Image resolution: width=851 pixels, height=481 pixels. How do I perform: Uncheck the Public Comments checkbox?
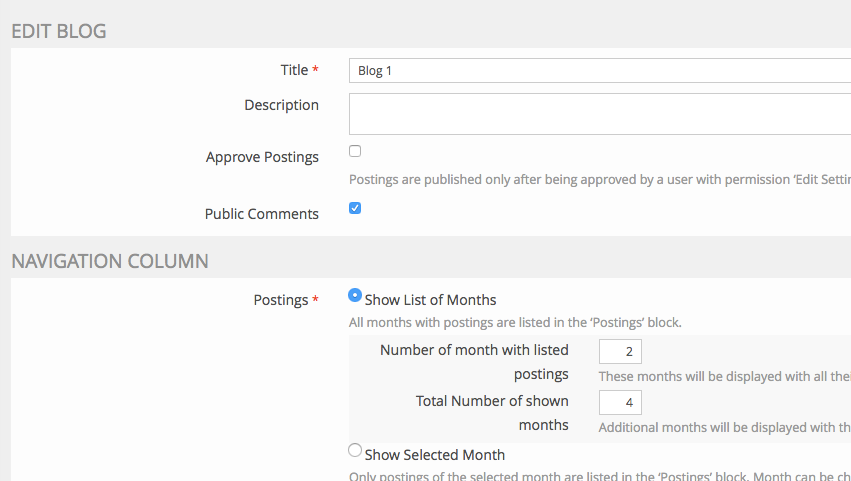tap(355, 208)
